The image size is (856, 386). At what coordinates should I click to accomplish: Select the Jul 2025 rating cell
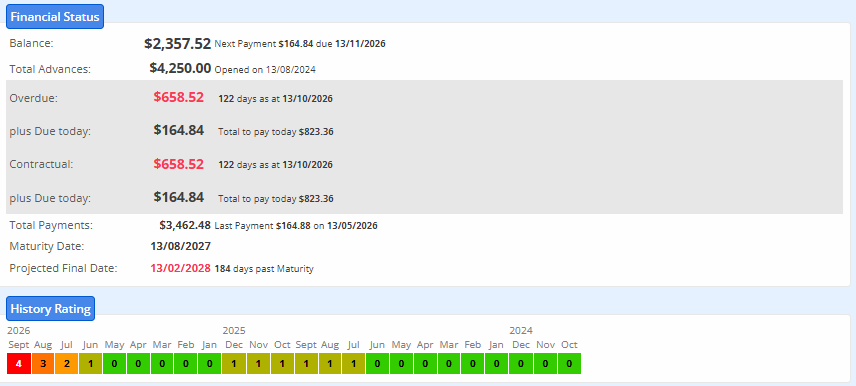354,364
